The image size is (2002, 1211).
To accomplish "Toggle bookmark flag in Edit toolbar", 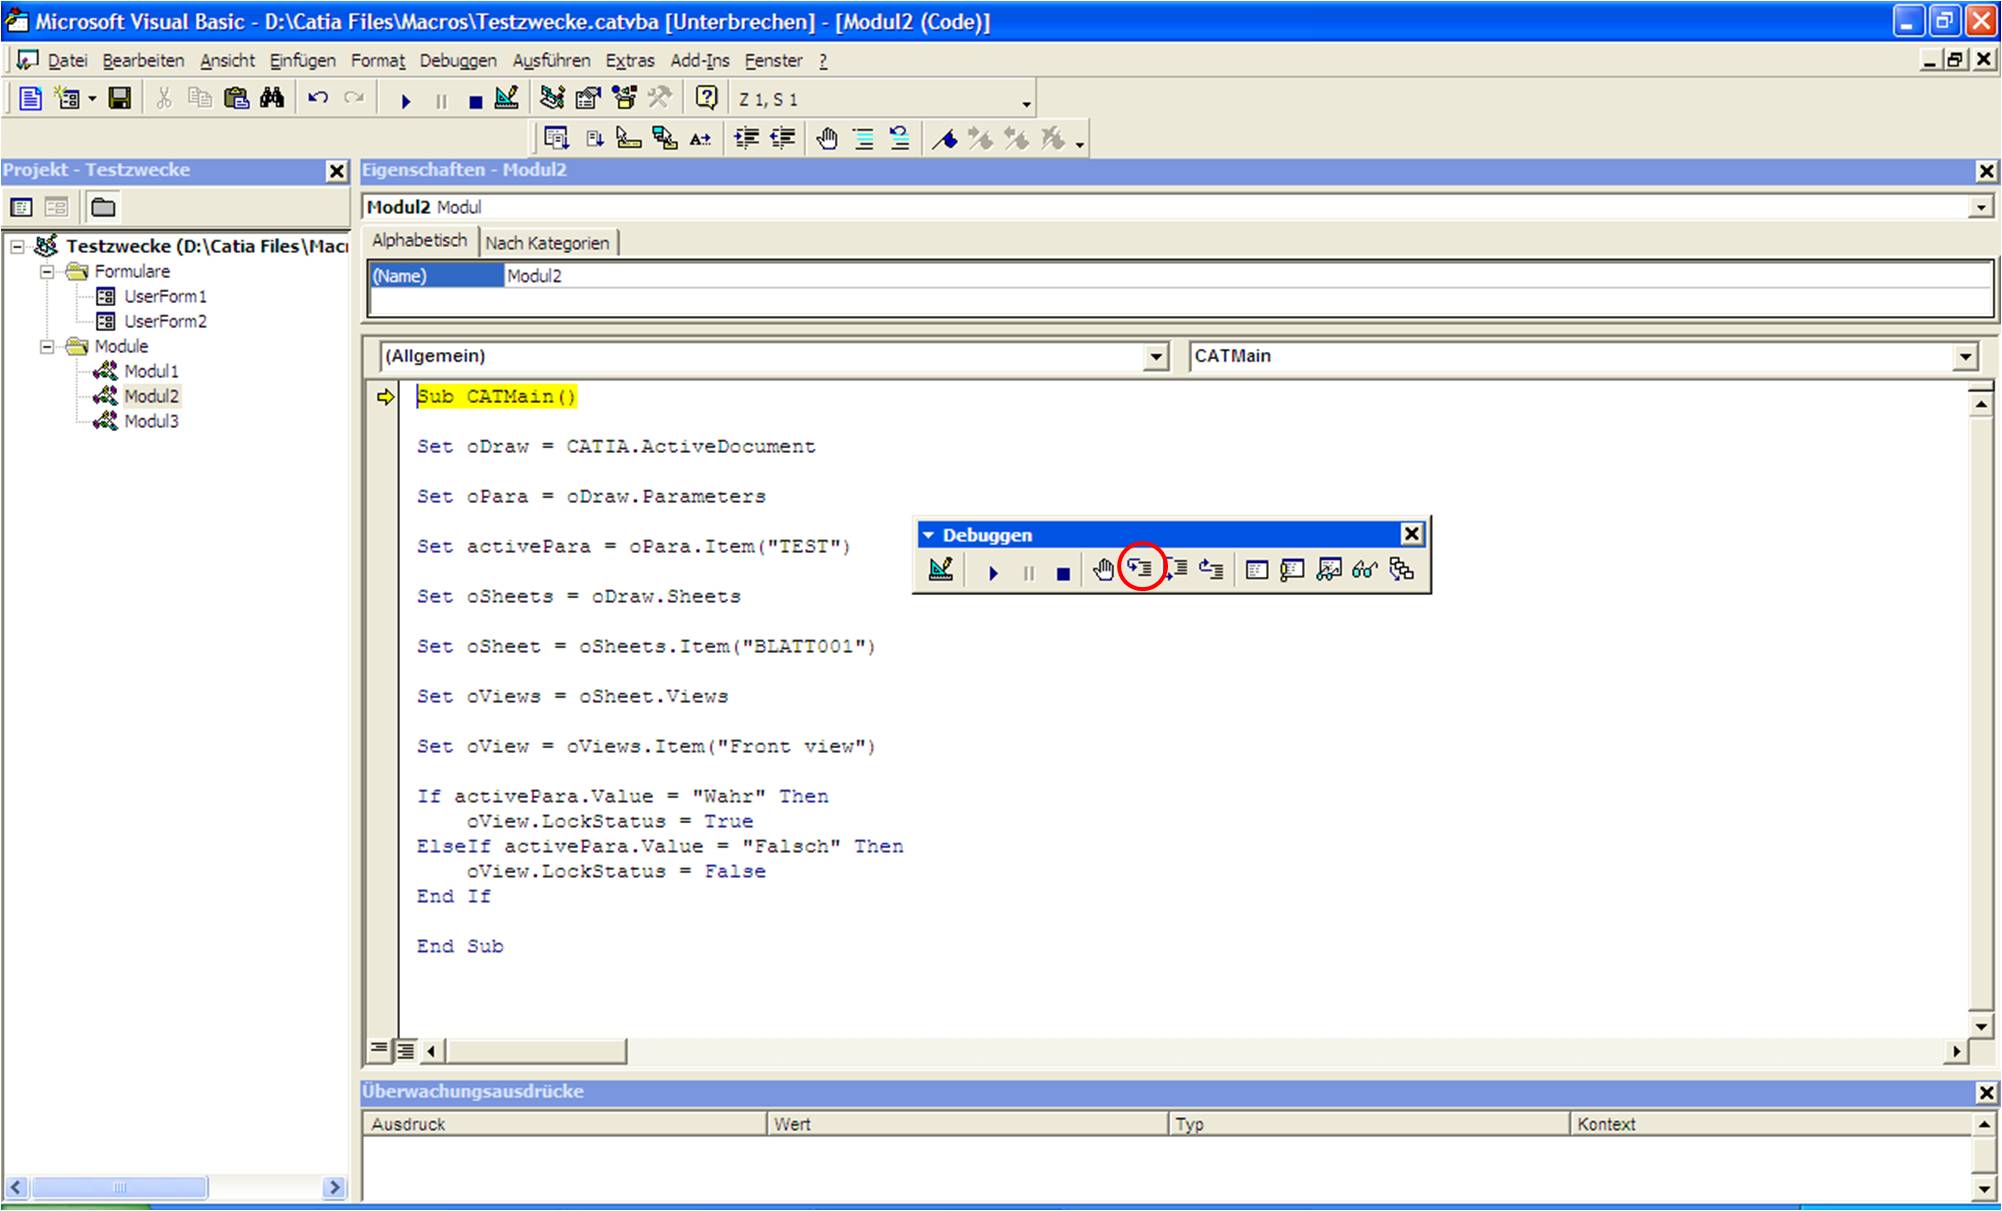I will [x=945, y=138].
